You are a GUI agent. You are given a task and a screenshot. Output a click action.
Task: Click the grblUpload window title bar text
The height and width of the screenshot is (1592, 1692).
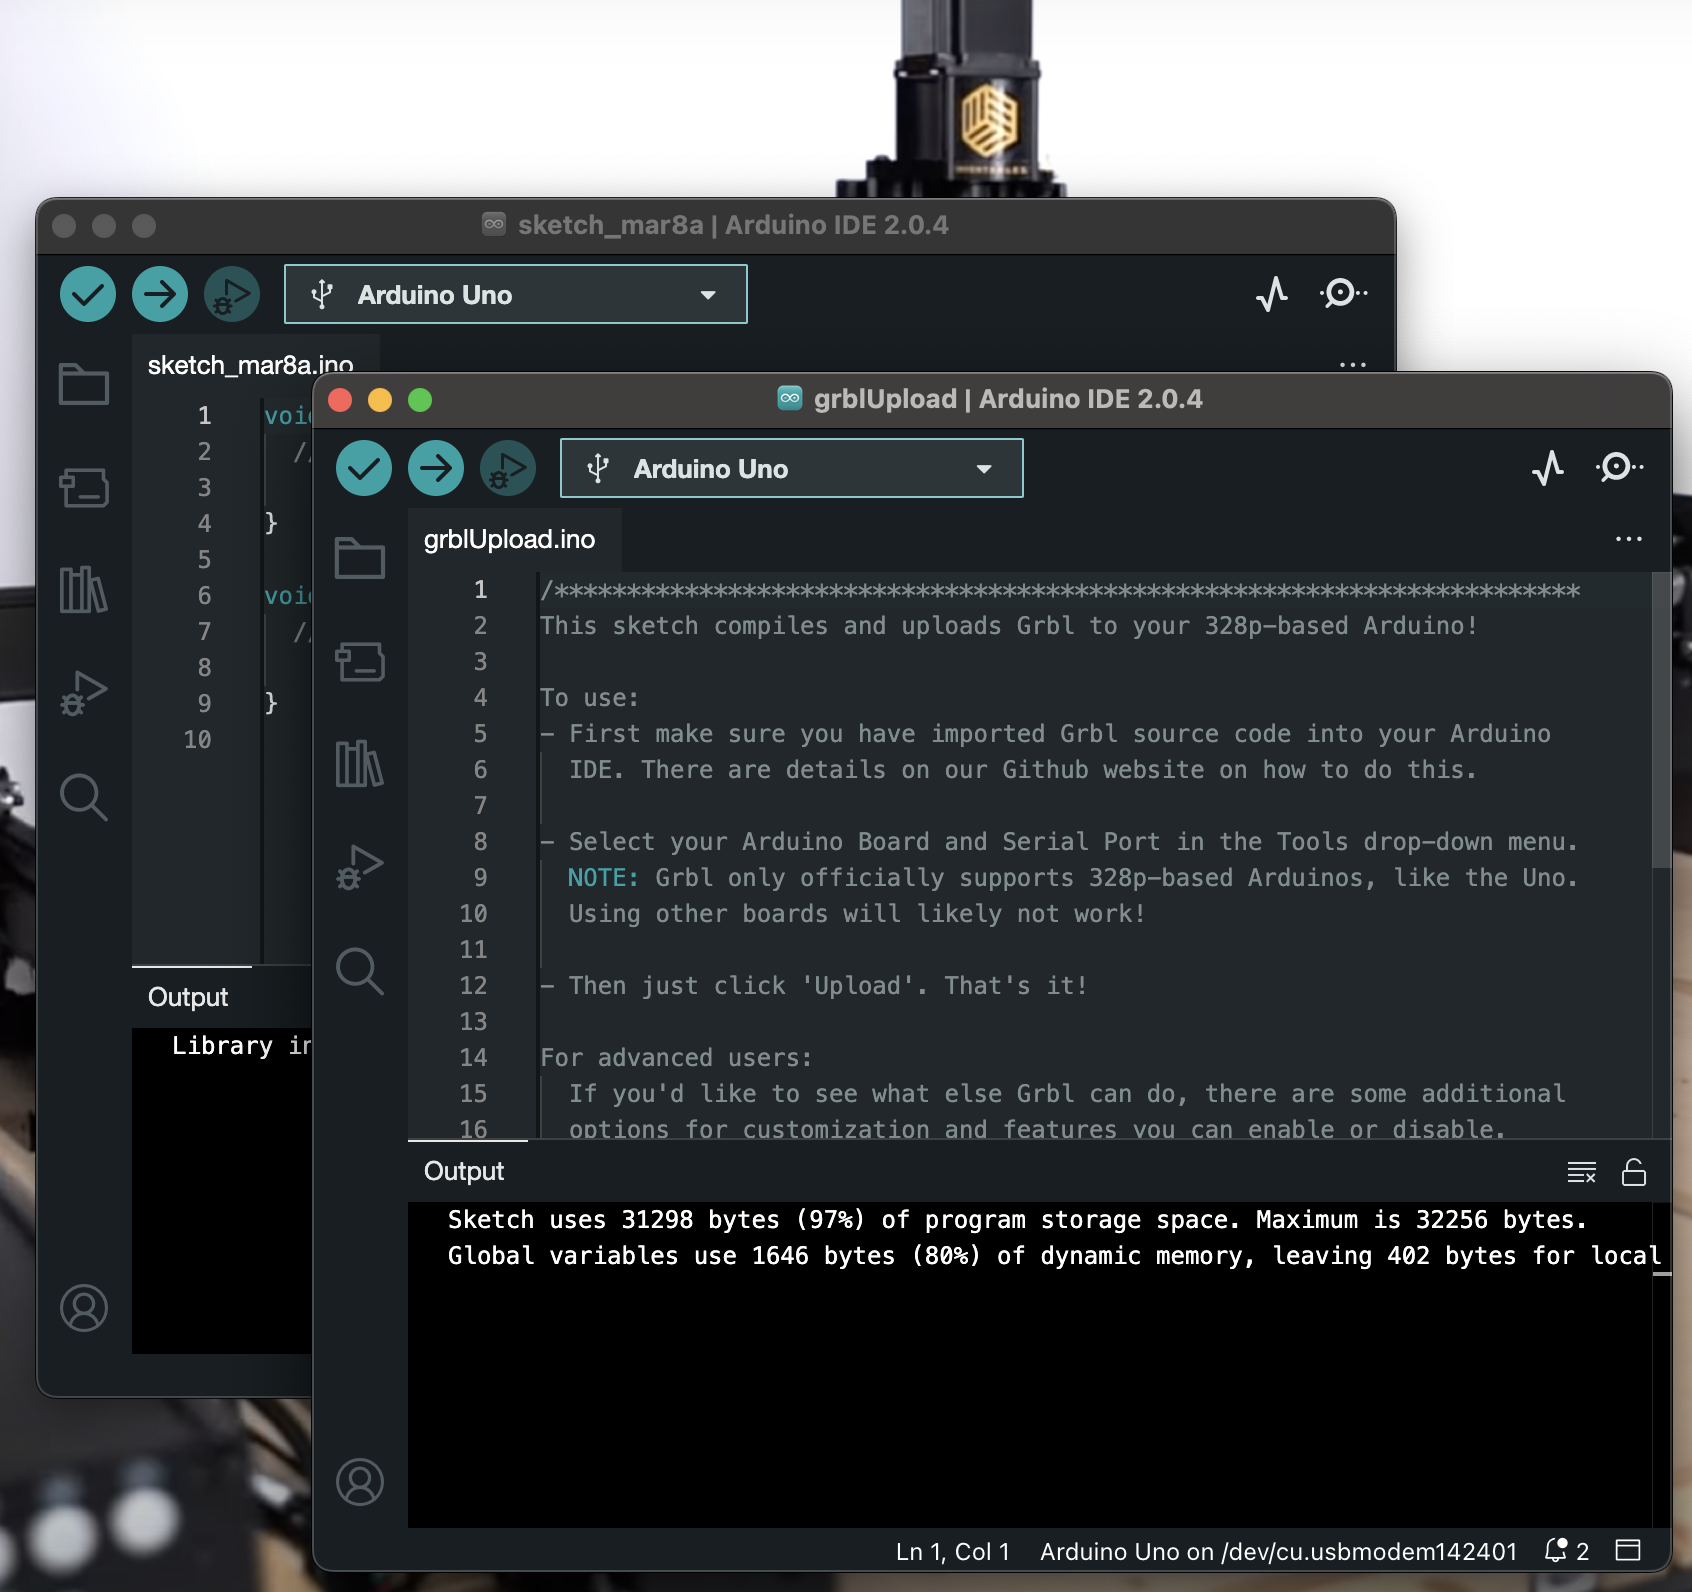[1008, 399]
